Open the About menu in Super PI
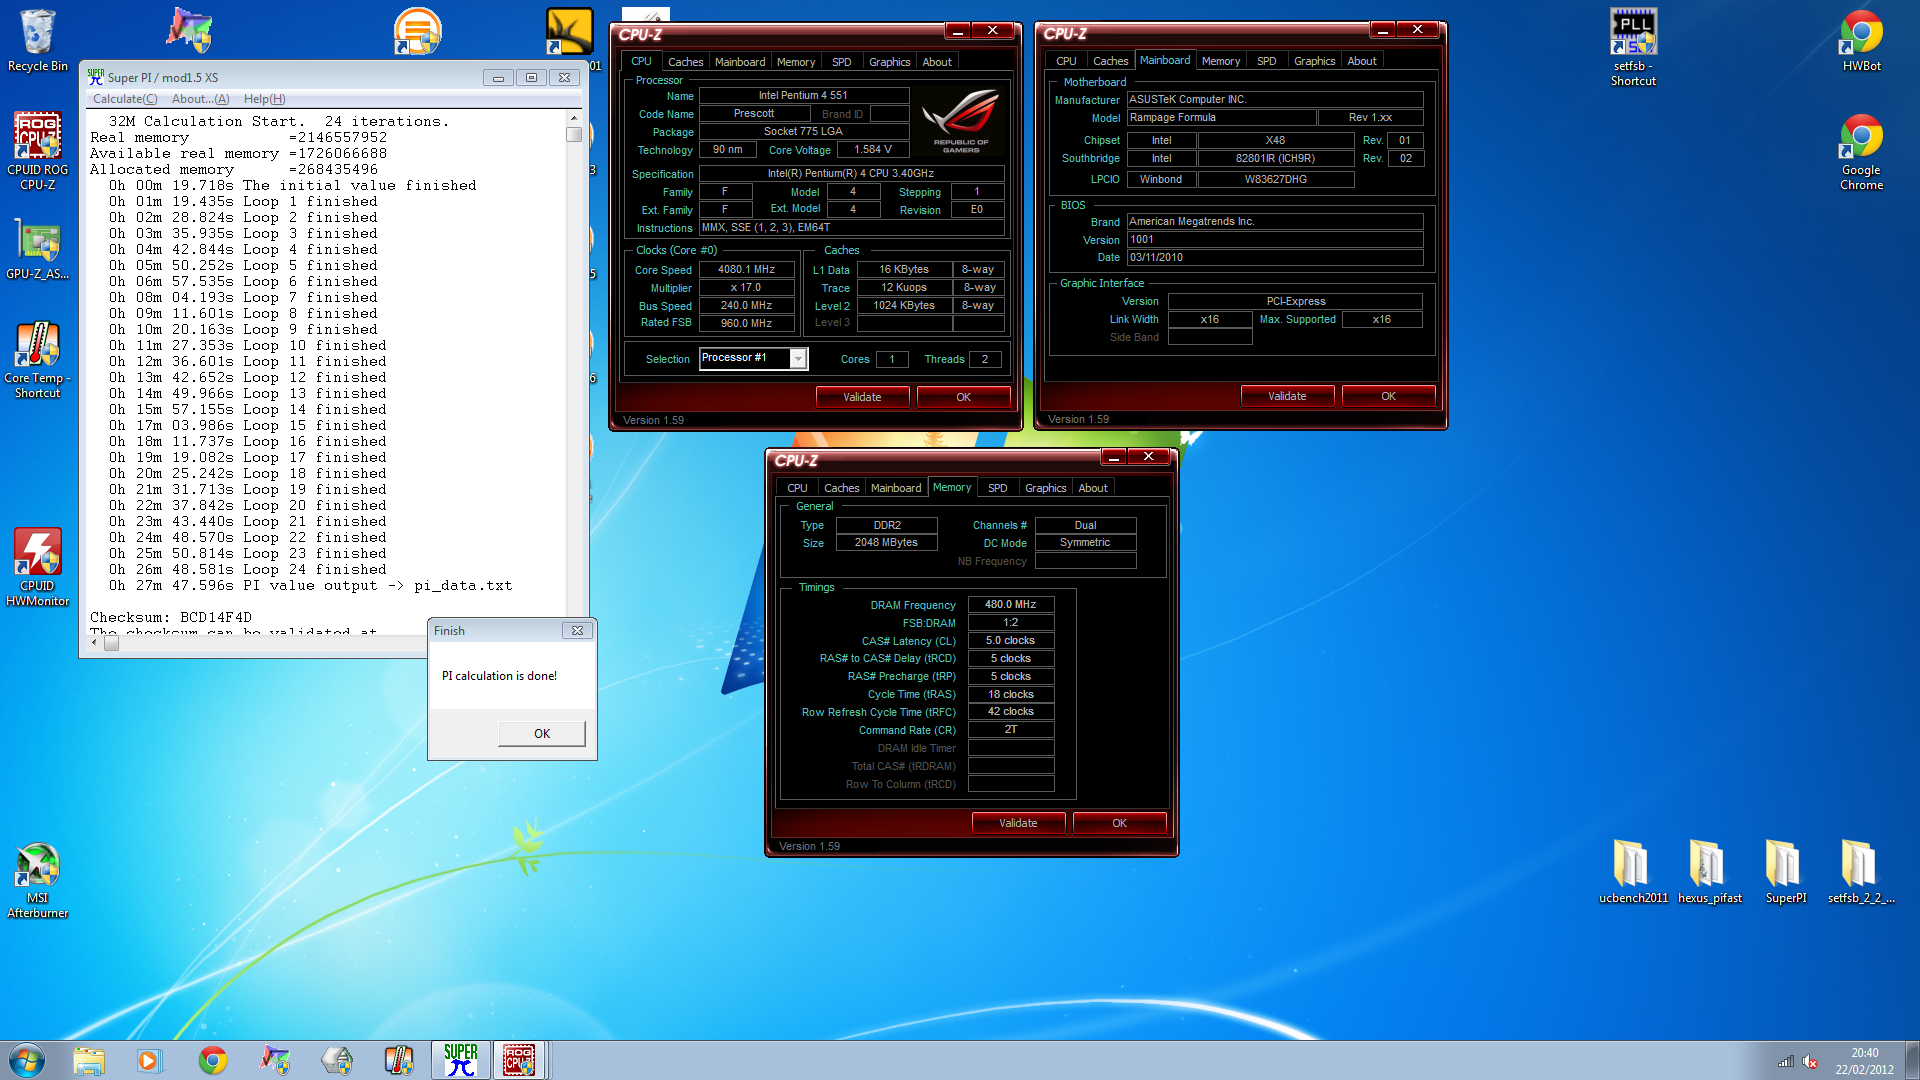Screen dimensions: 1920x1080 pyautogui.click(x=200, y=99)
